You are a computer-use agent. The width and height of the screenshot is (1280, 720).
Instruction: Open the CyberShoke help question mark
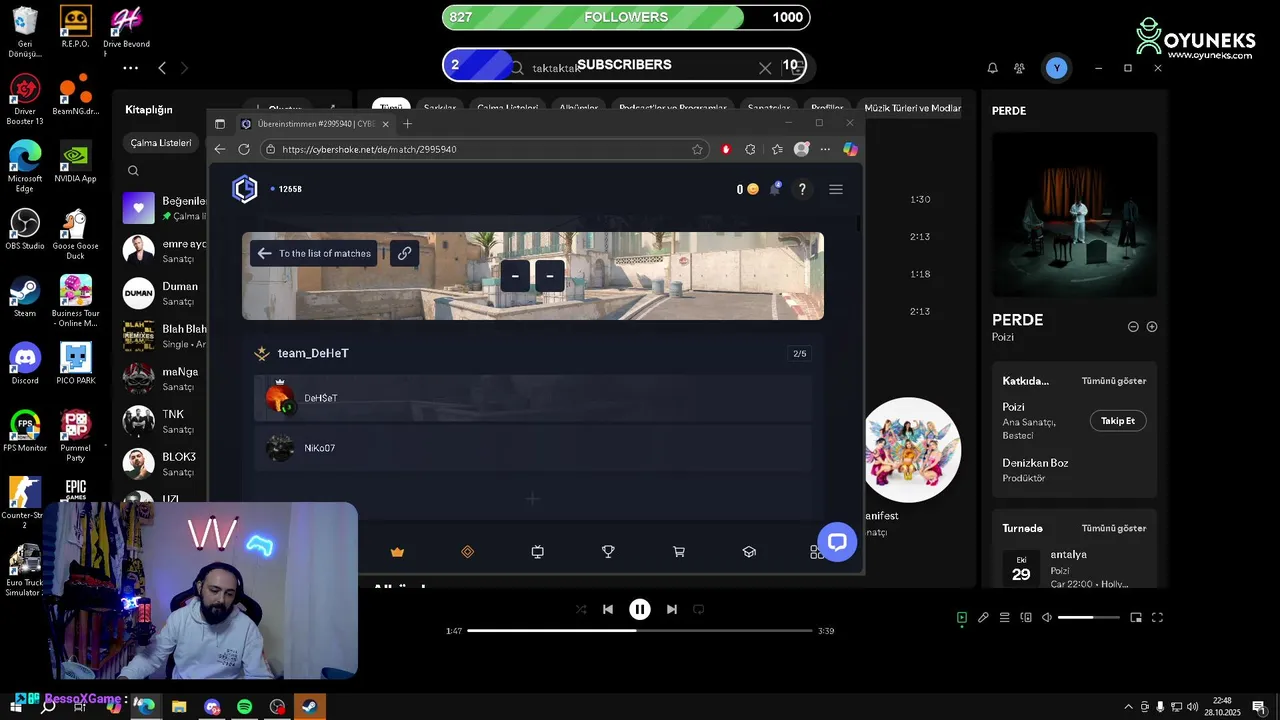802,189
